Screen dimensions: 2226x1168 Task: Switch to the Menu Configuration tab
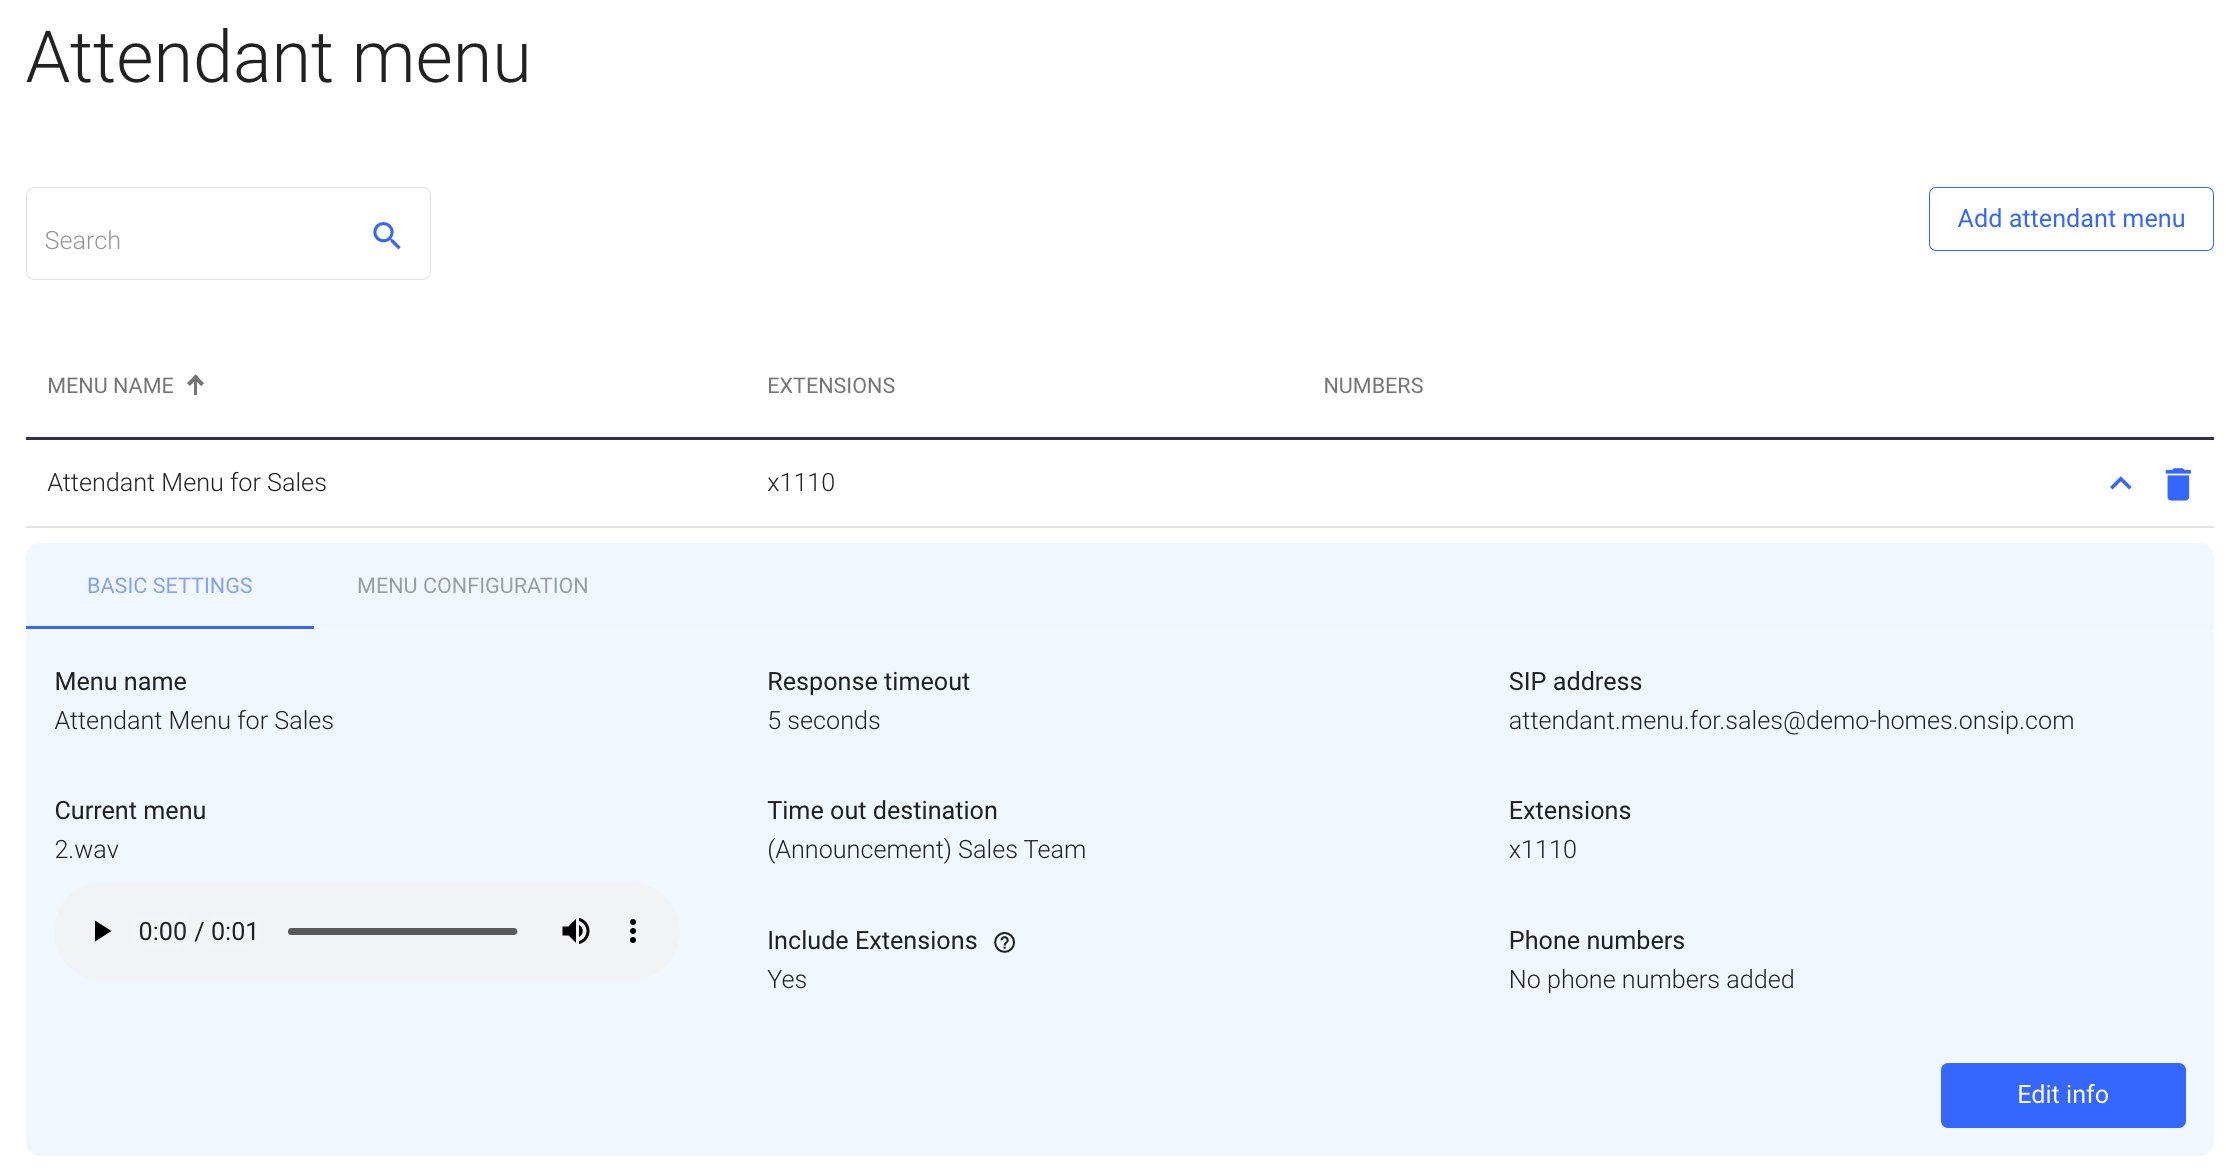471,586
